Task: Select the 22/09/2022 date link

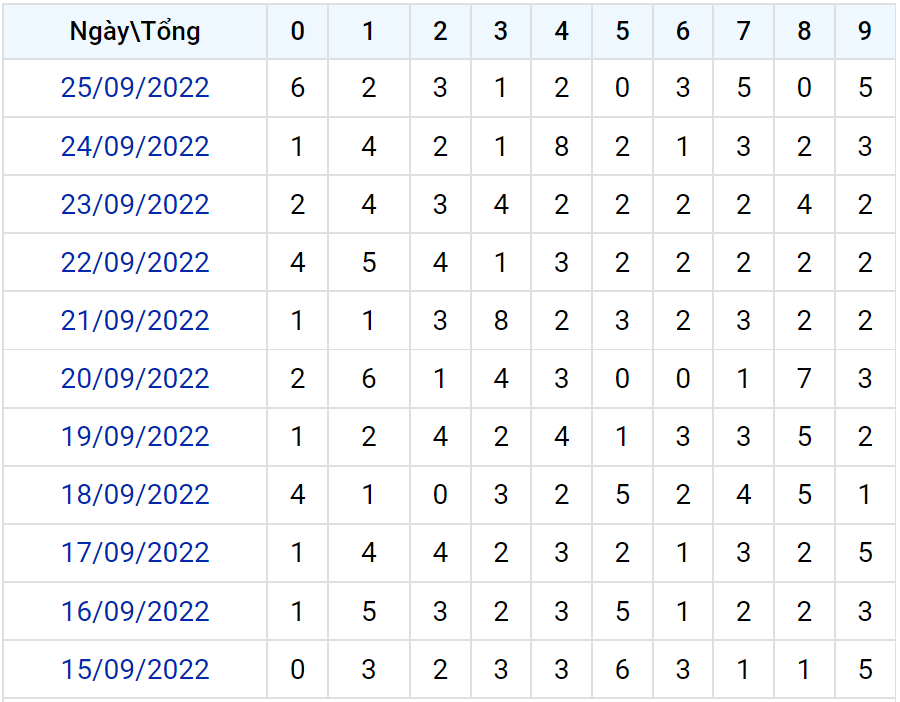Action: click(x=135, y=262)
